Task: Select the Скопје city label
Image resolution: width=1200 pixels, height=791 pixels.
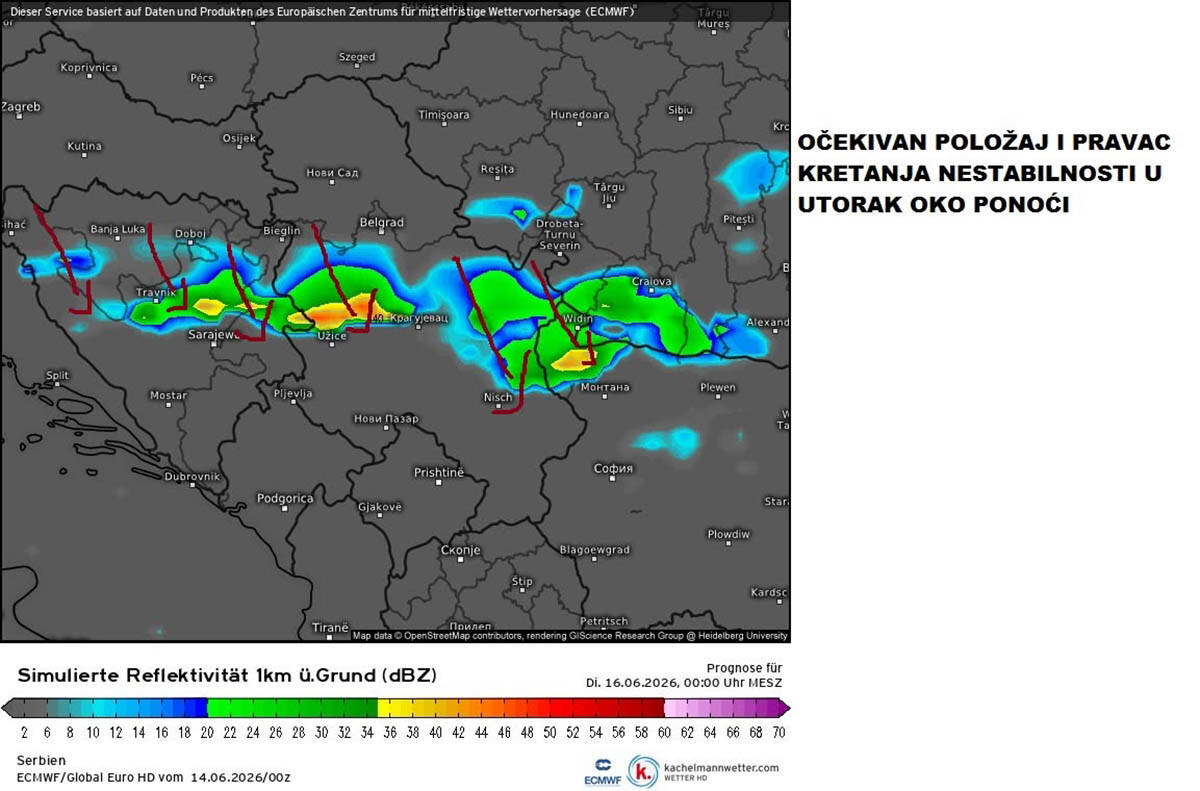Action: coord(461,549)
